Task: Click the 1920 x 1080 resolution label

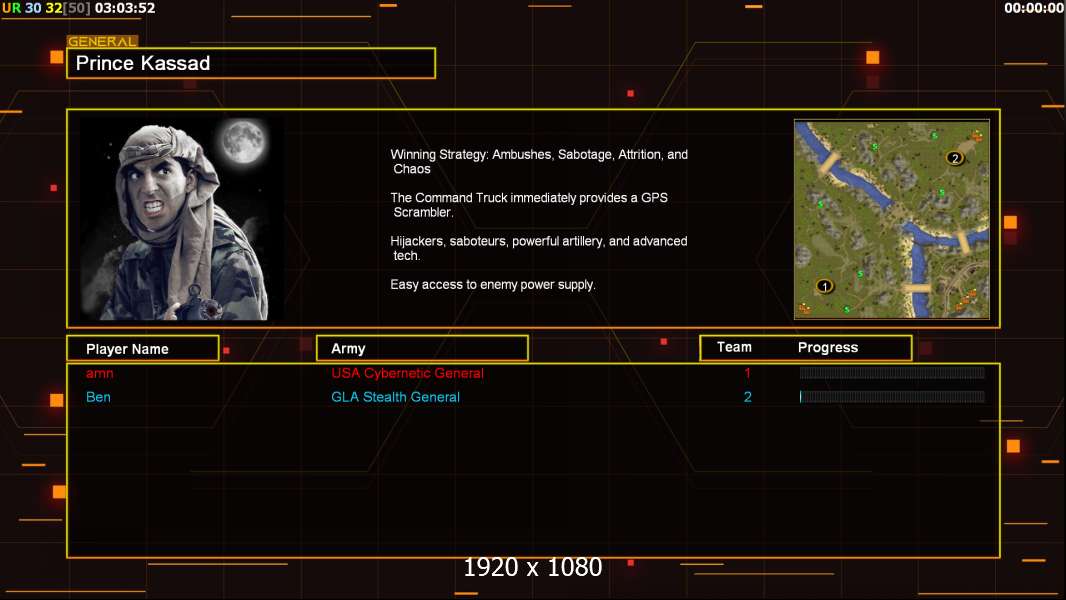Action: point(532,567)
